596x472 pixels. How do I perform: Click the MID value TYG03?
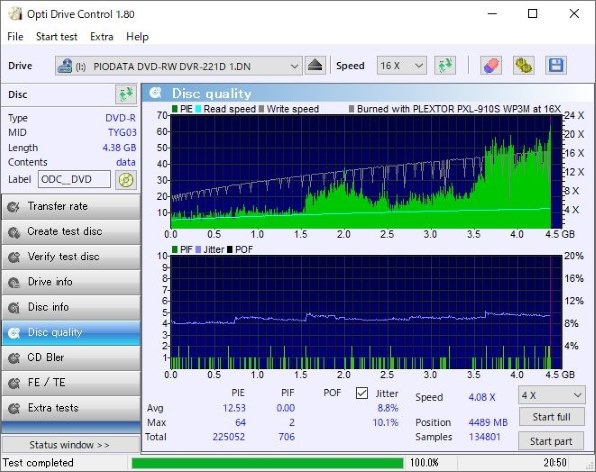(x=122, y=133)
